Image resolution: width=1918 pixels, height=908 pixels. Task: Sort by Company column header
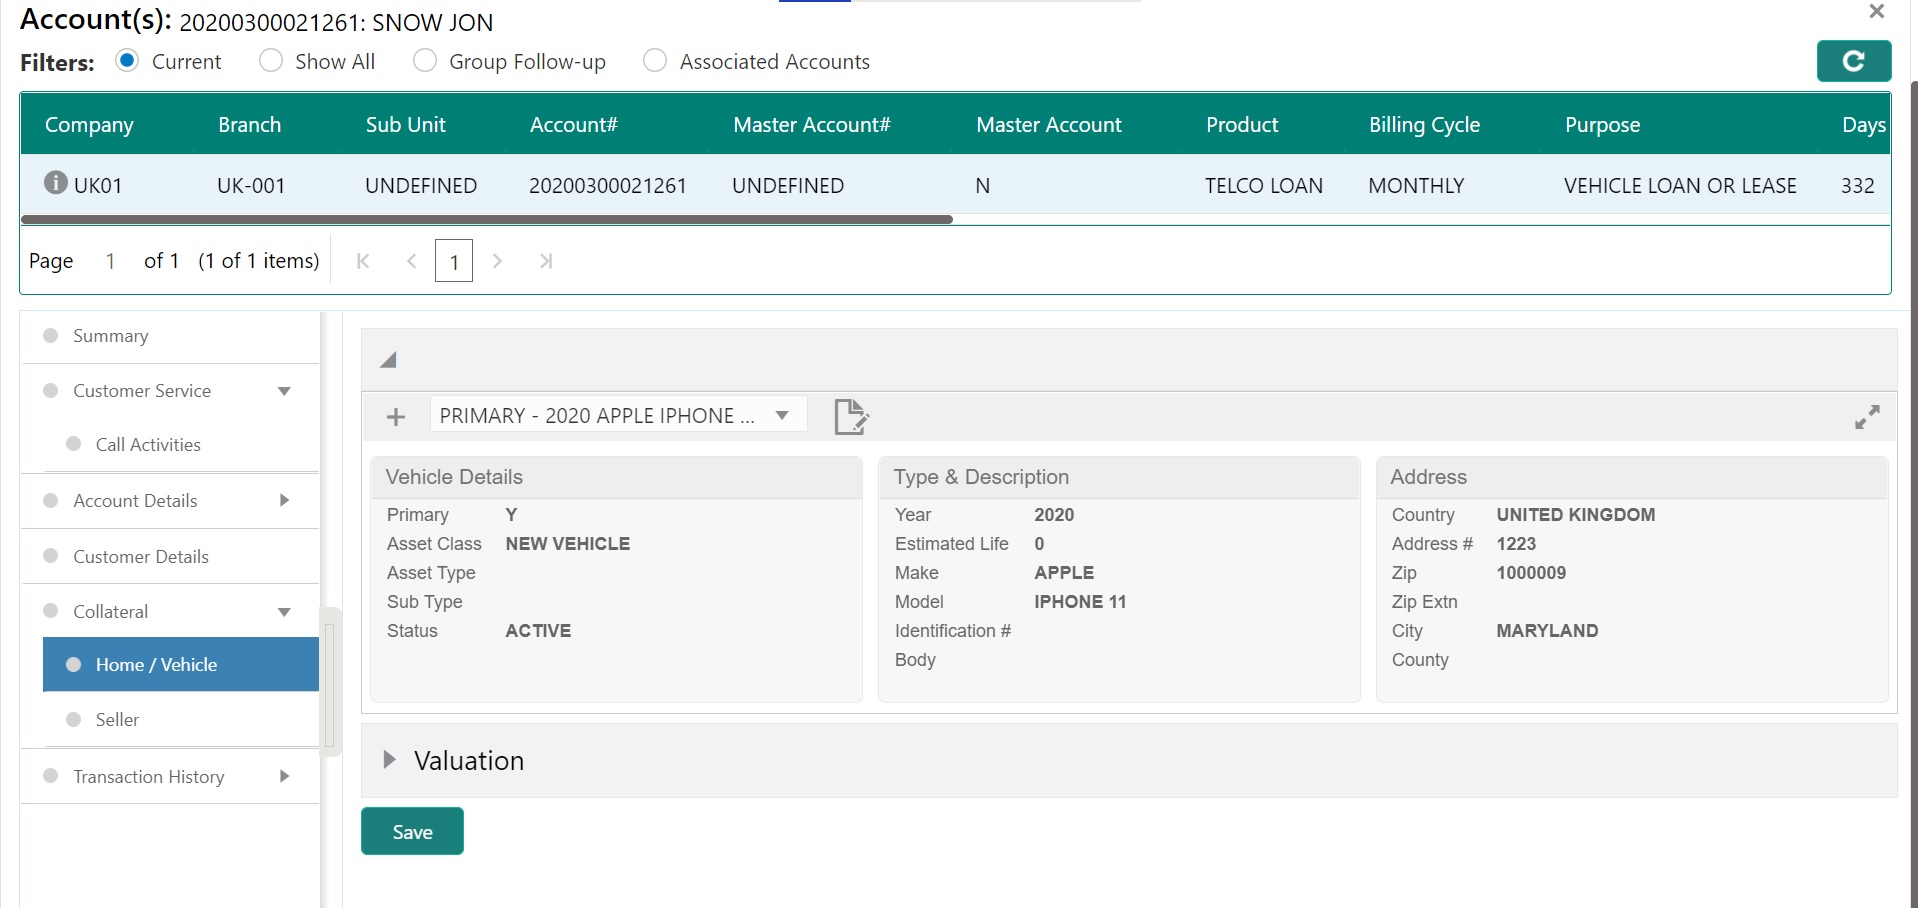pyautogui.click(x=89, y=124)
